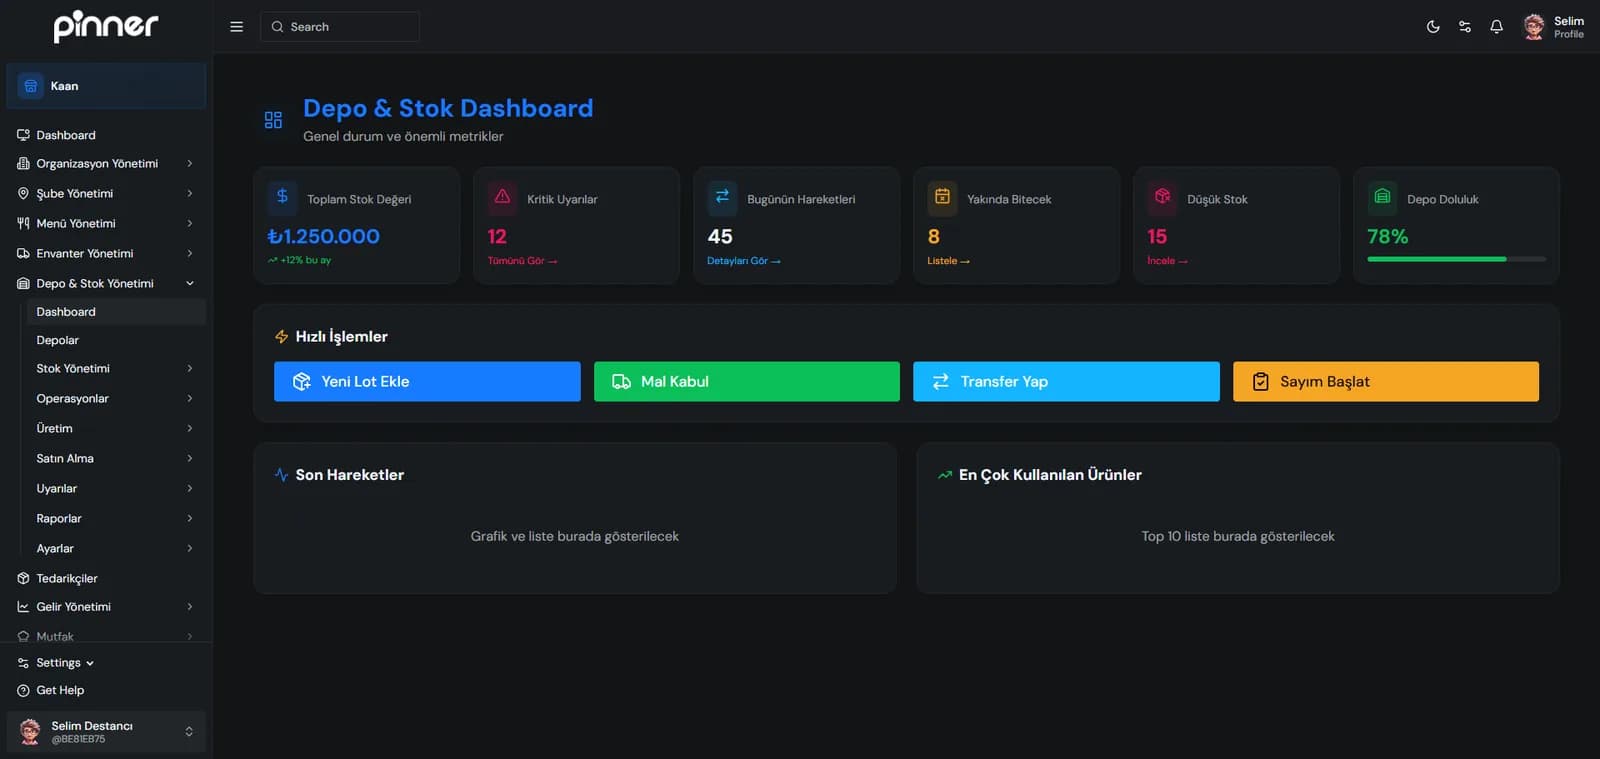Click the warehouse icon on Depo Doluluk card
Screen dimensions: 1600x759
(1382, 197)
